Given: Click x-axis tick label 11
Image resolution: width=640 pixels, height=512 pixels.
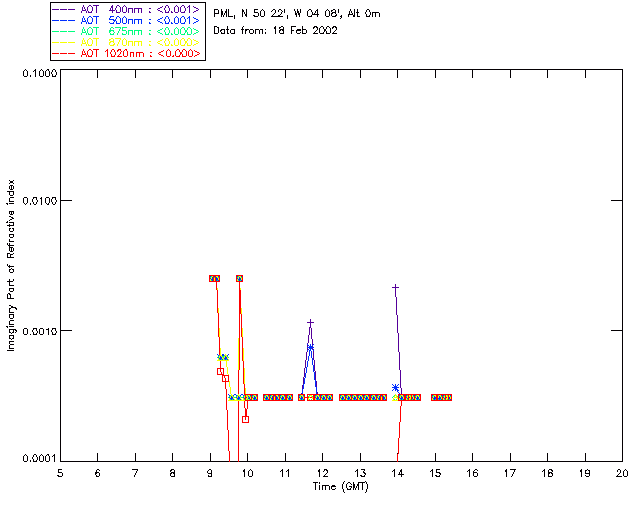Looking at the screenshot, I should pyautogui.click(x=285, y=473).
